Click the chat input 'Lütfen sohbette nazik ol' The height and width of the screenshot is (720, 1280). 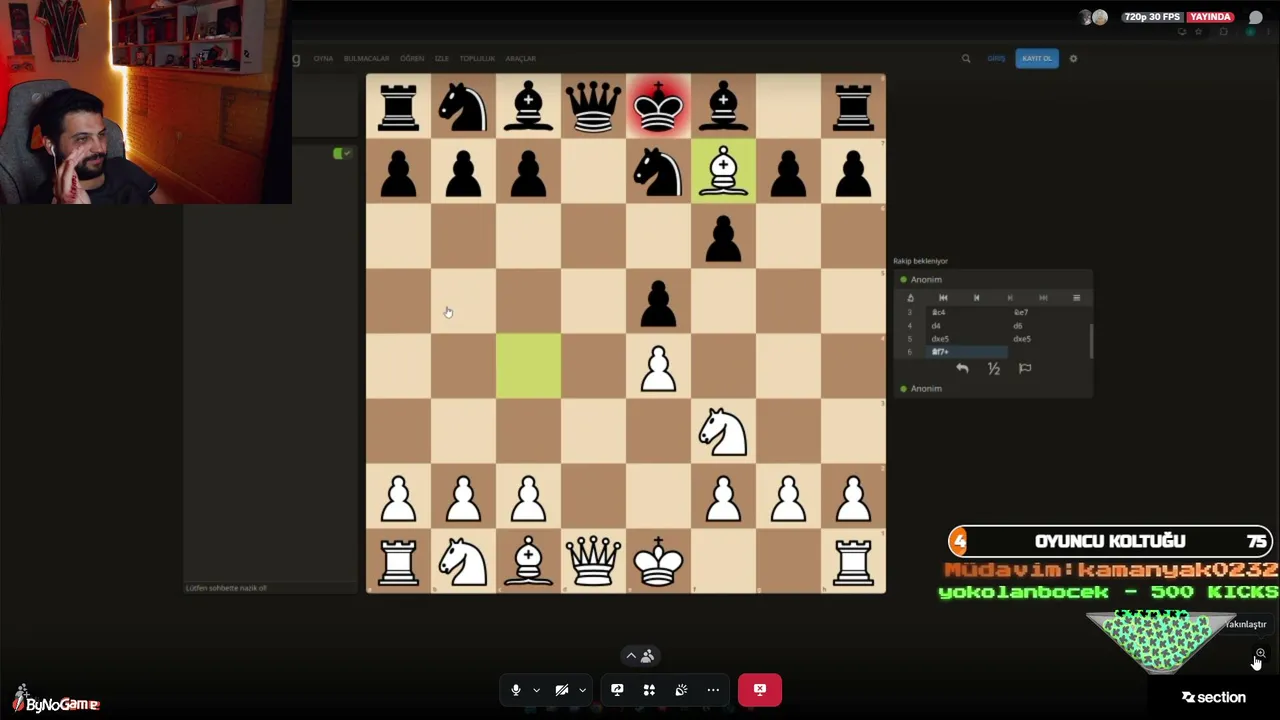[x=270, y=588]
